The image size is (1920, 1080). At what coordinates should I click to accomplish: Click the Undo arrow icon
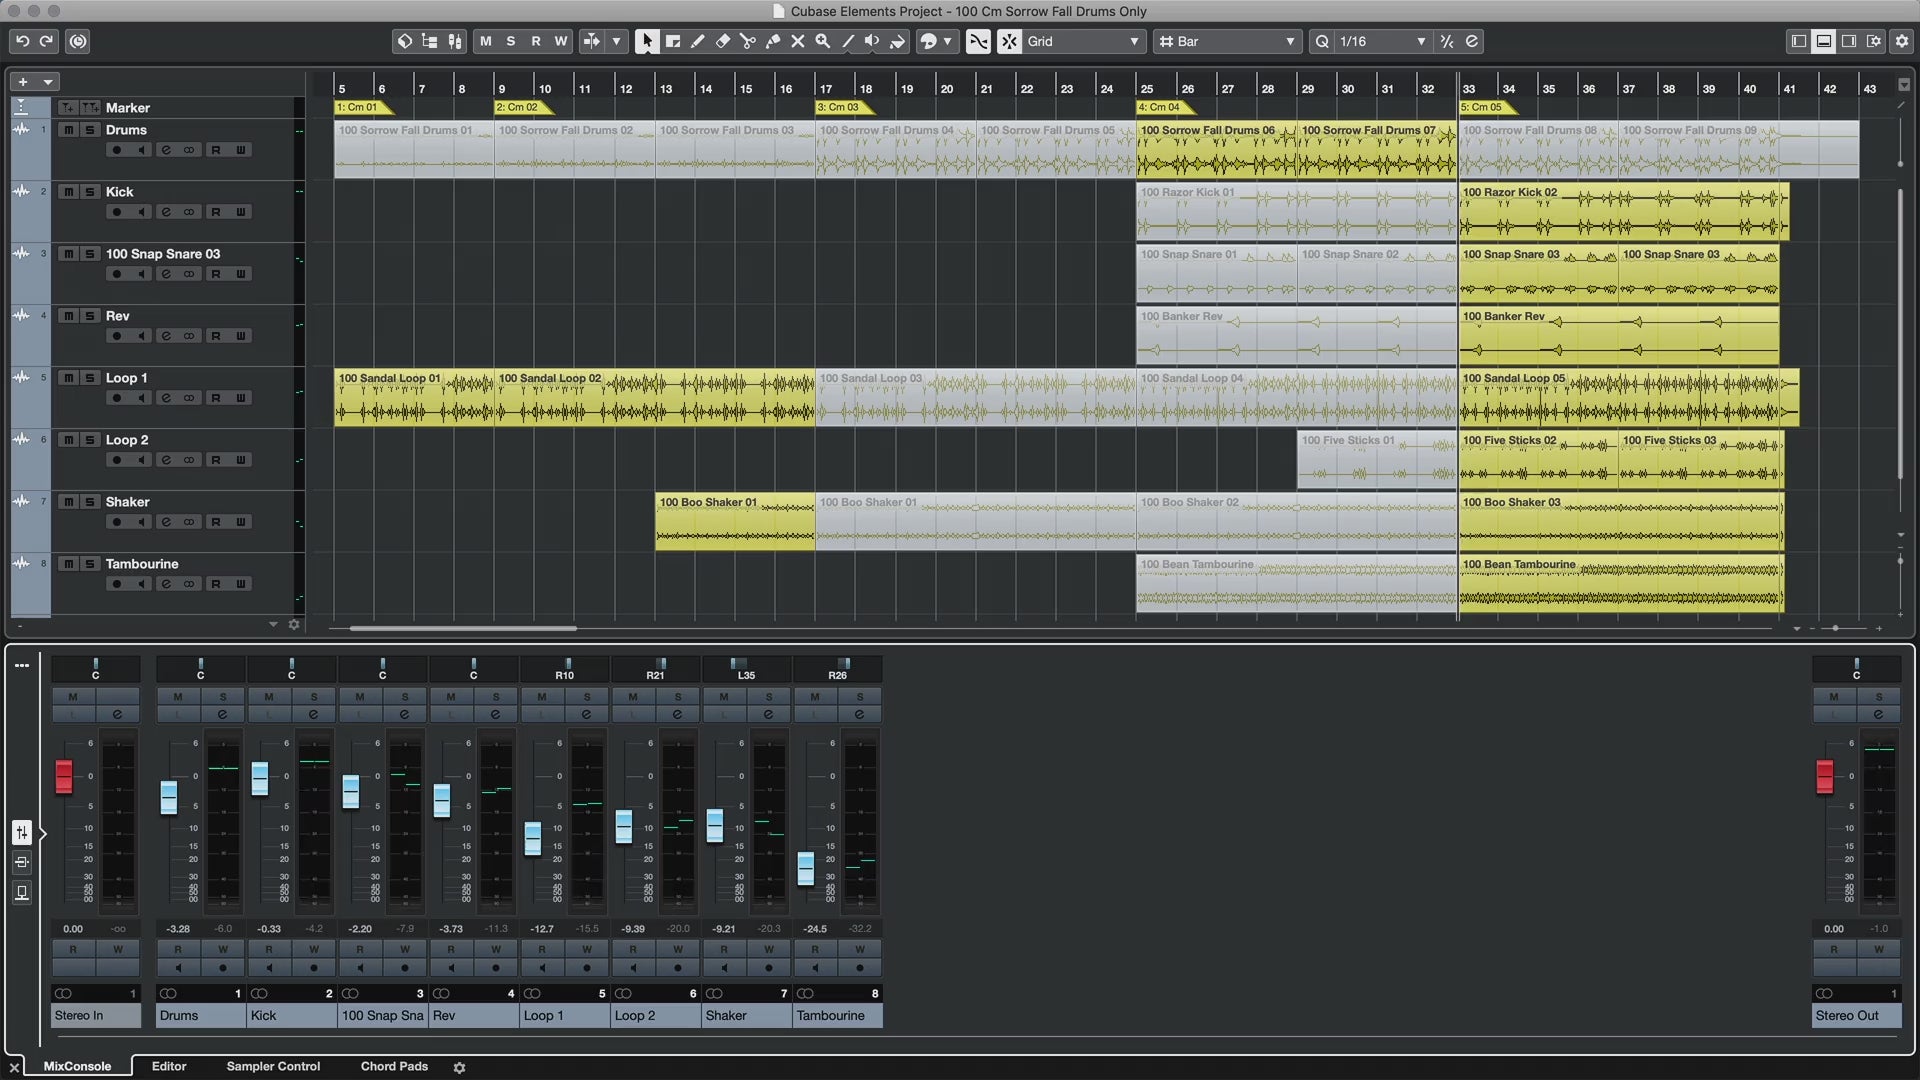(22, 41)
